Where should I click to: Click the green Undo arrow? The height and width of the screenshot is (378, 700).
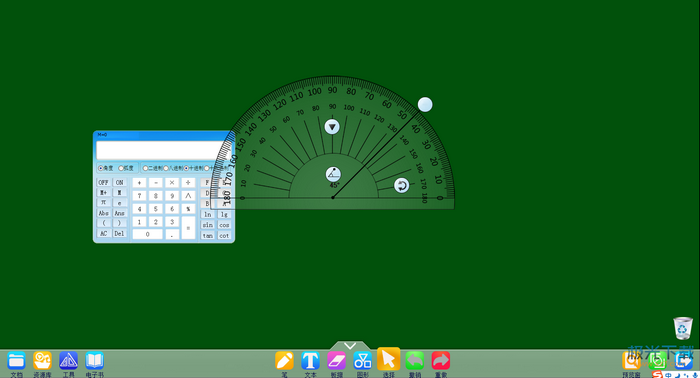(x=415, y=361)
